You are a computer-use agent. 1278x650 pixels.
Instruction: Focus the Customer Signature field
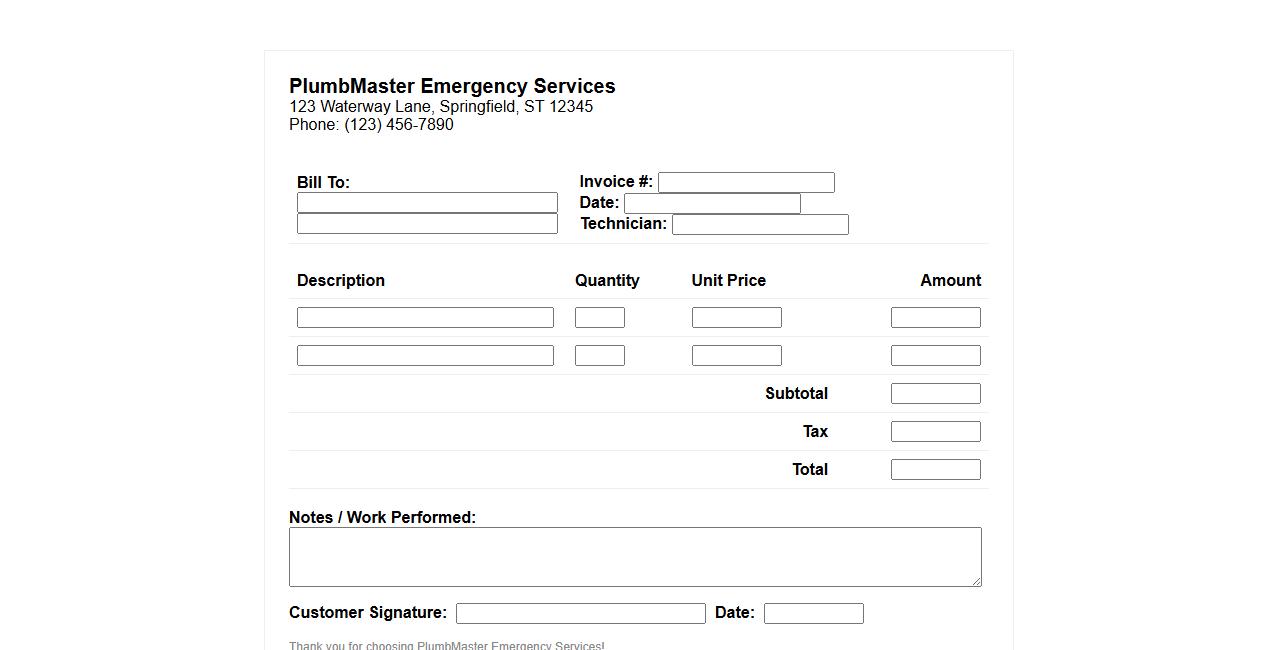tap(581, 613)
